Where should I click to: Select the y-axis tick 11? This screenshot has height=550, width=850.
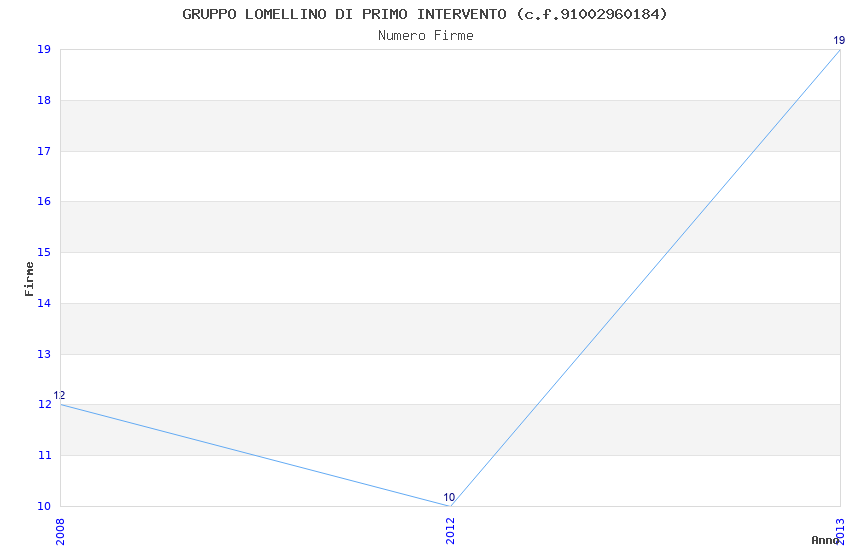coord(44,456)
